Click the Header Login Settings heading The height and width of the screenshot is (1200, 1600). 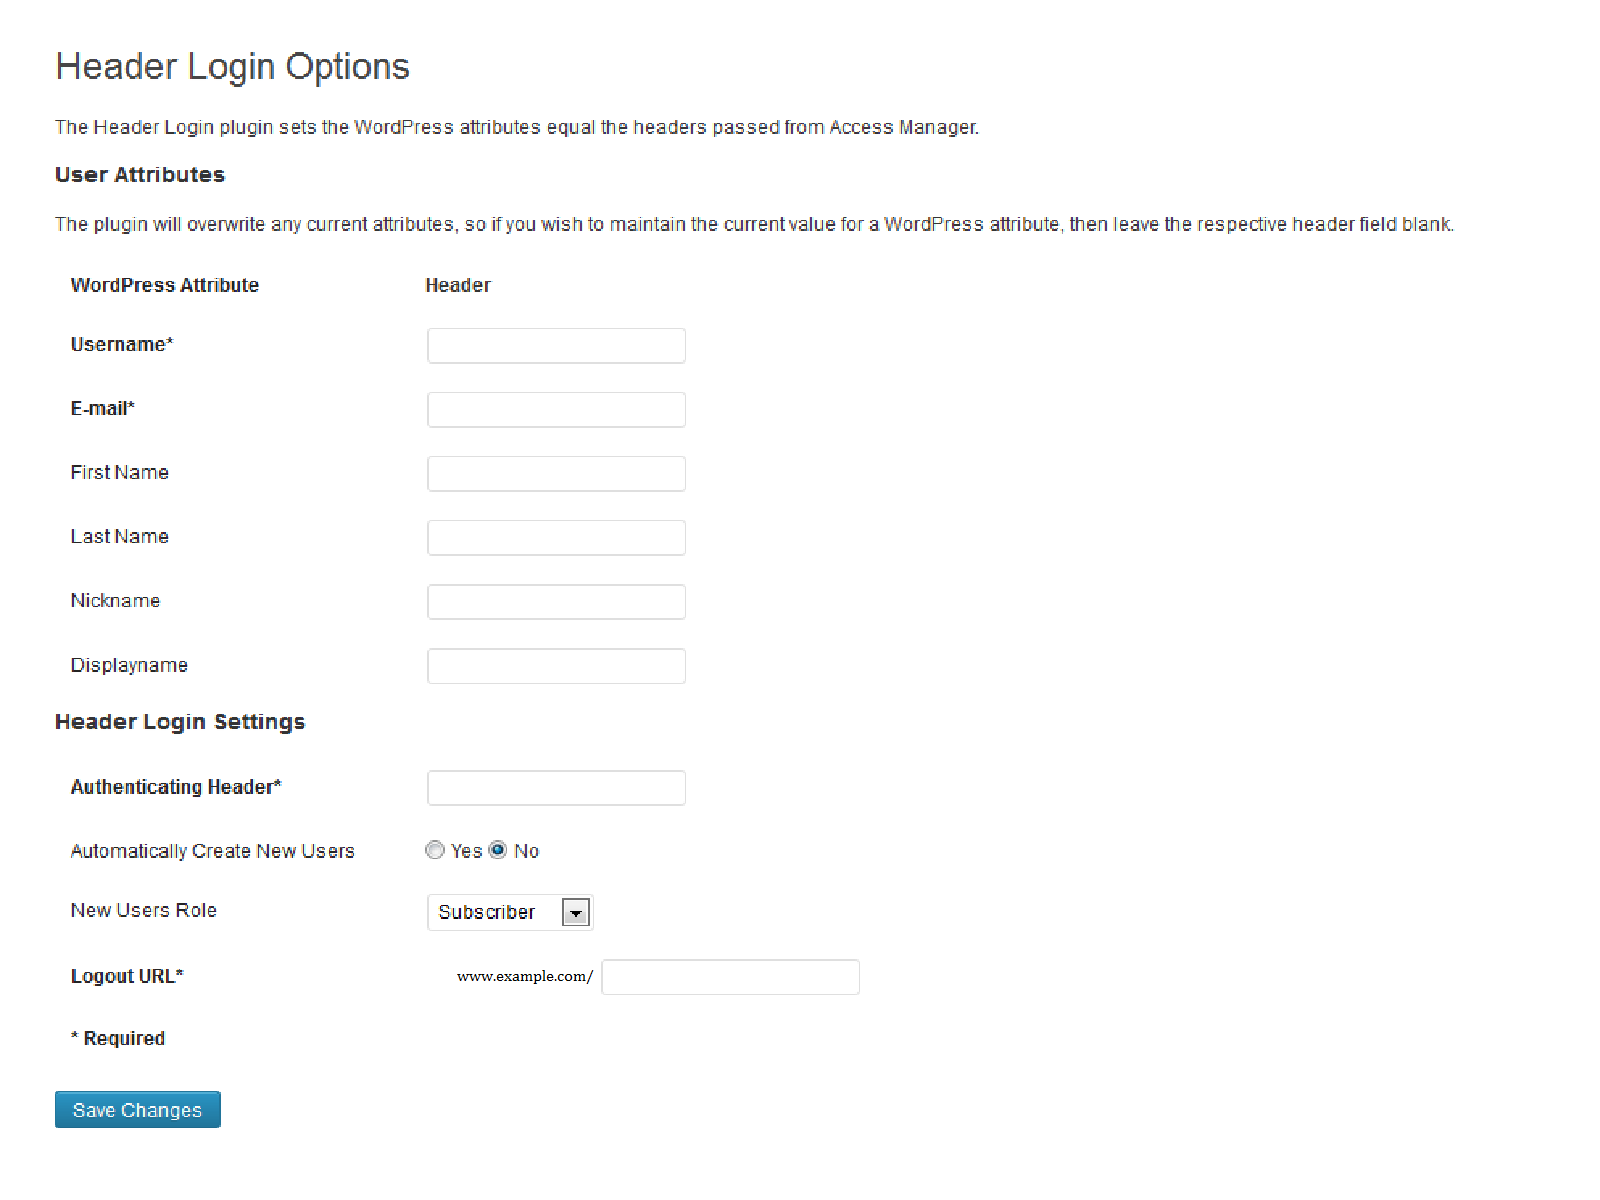(x=180, y=721)
